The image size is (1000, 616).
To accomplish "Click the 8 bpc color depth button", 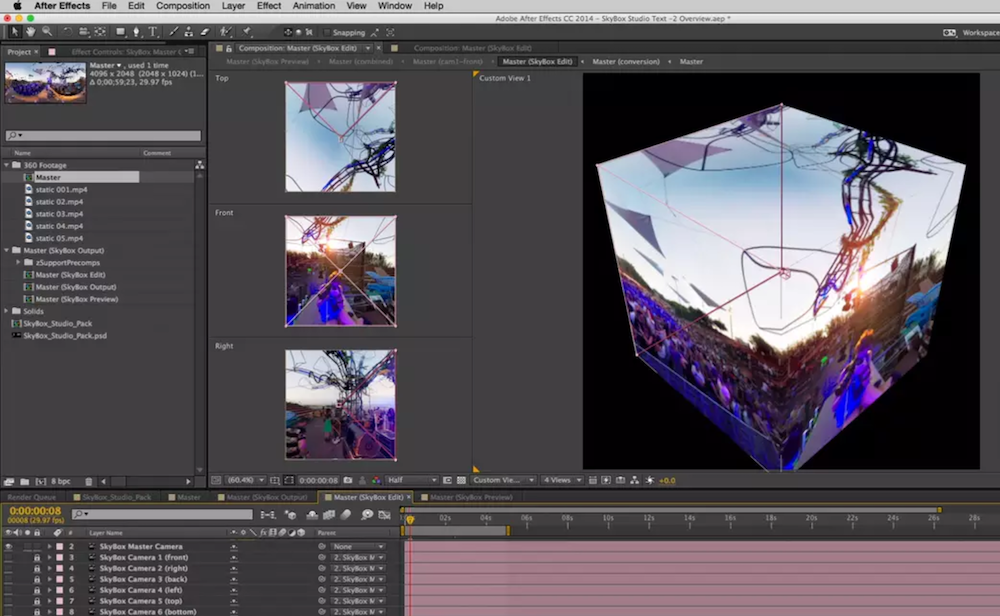I will click(x=61, y=481).
